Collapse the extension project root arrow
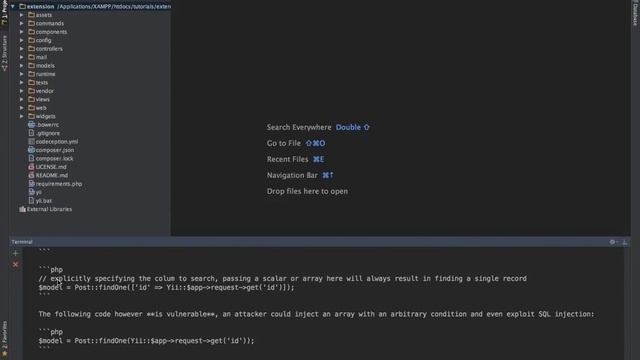 (x=13, y=7)
